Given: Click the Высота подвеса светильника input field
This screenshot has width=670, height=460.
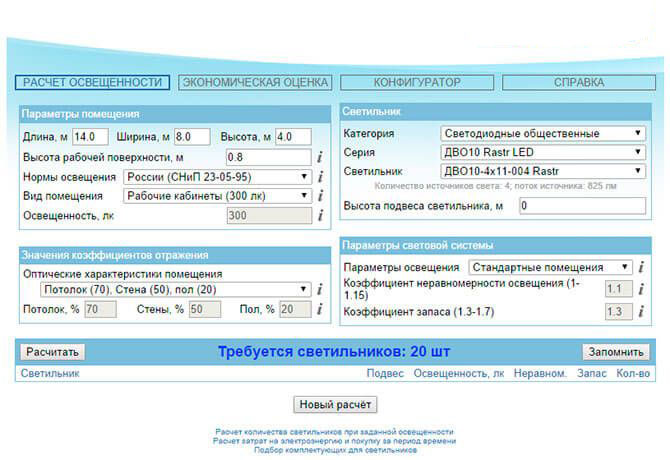Looking at the screenshot, I should tap(582, 205).
